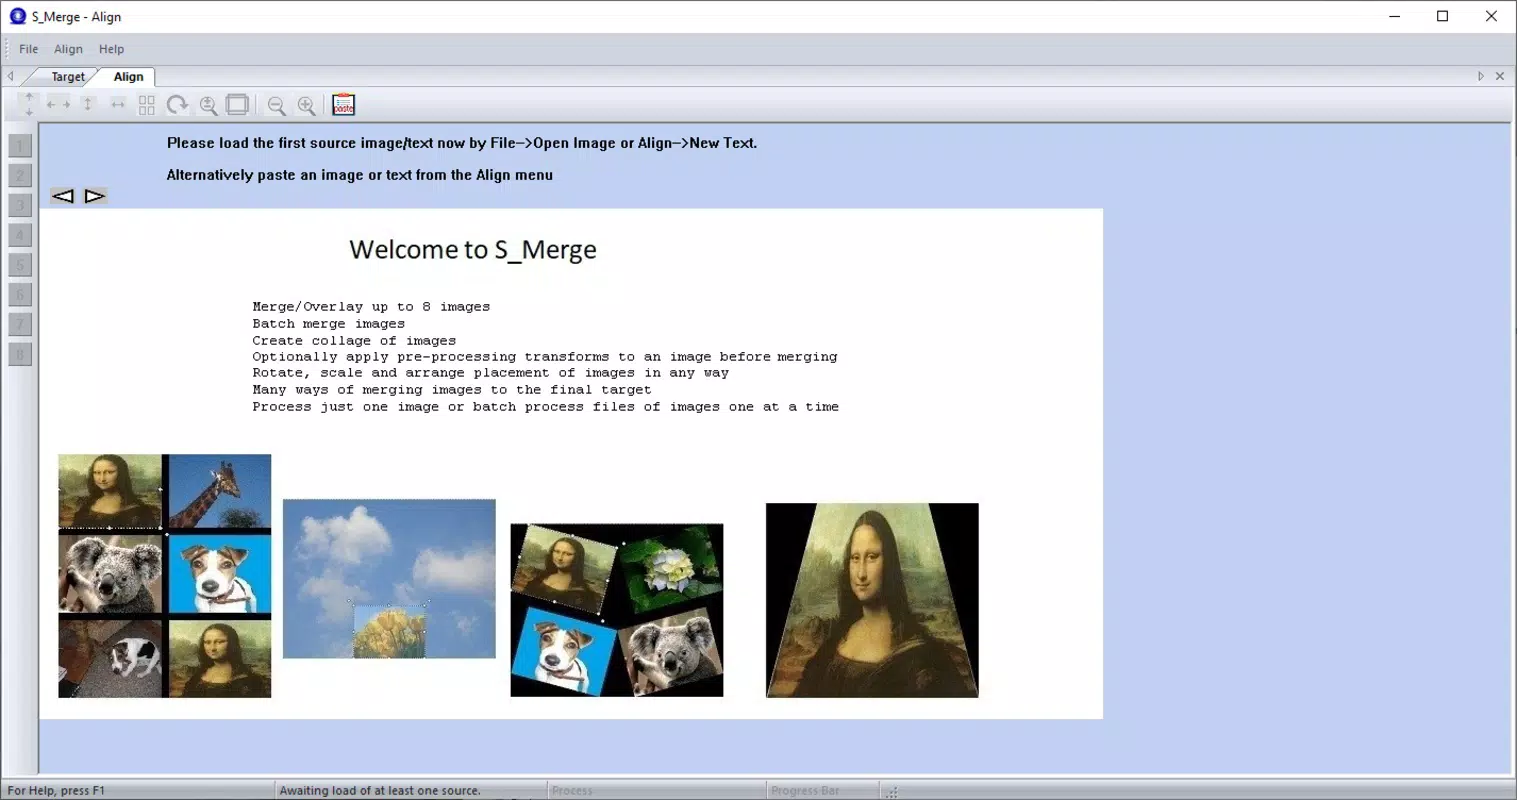Click the zoom out magnifier icon
1517x800 pixels.
pyautogui.click(x=277, y=105)
